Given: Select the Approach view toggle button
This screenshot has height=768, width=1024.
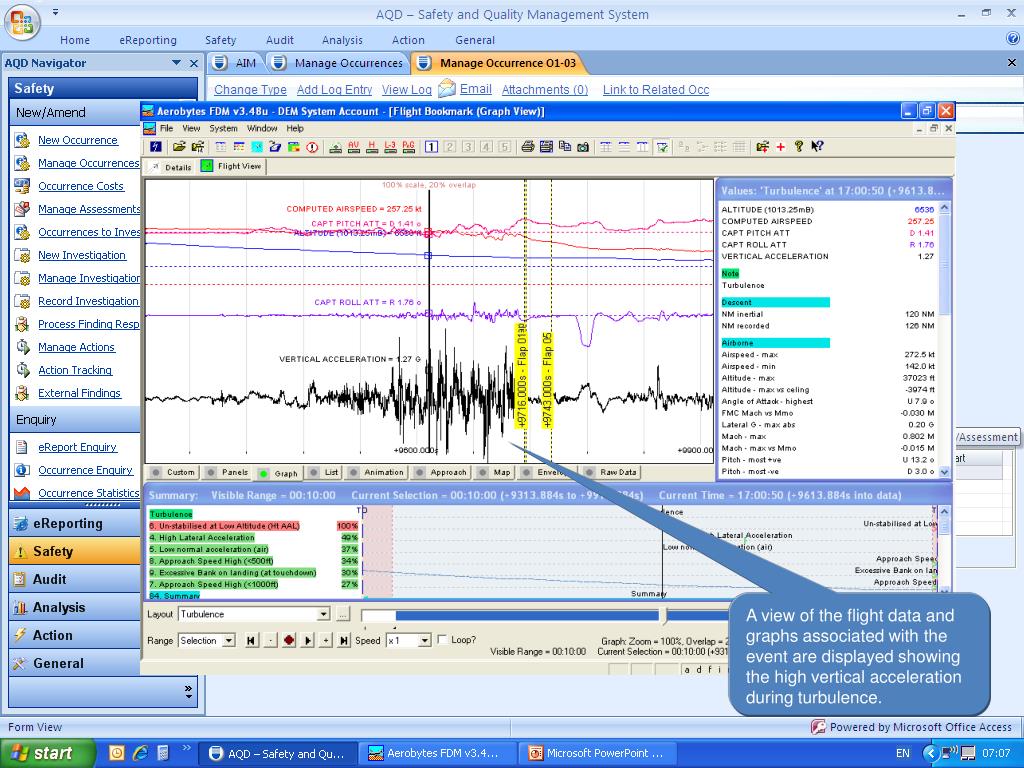Looking at the screenshot, I should click(x=441, y=472).
